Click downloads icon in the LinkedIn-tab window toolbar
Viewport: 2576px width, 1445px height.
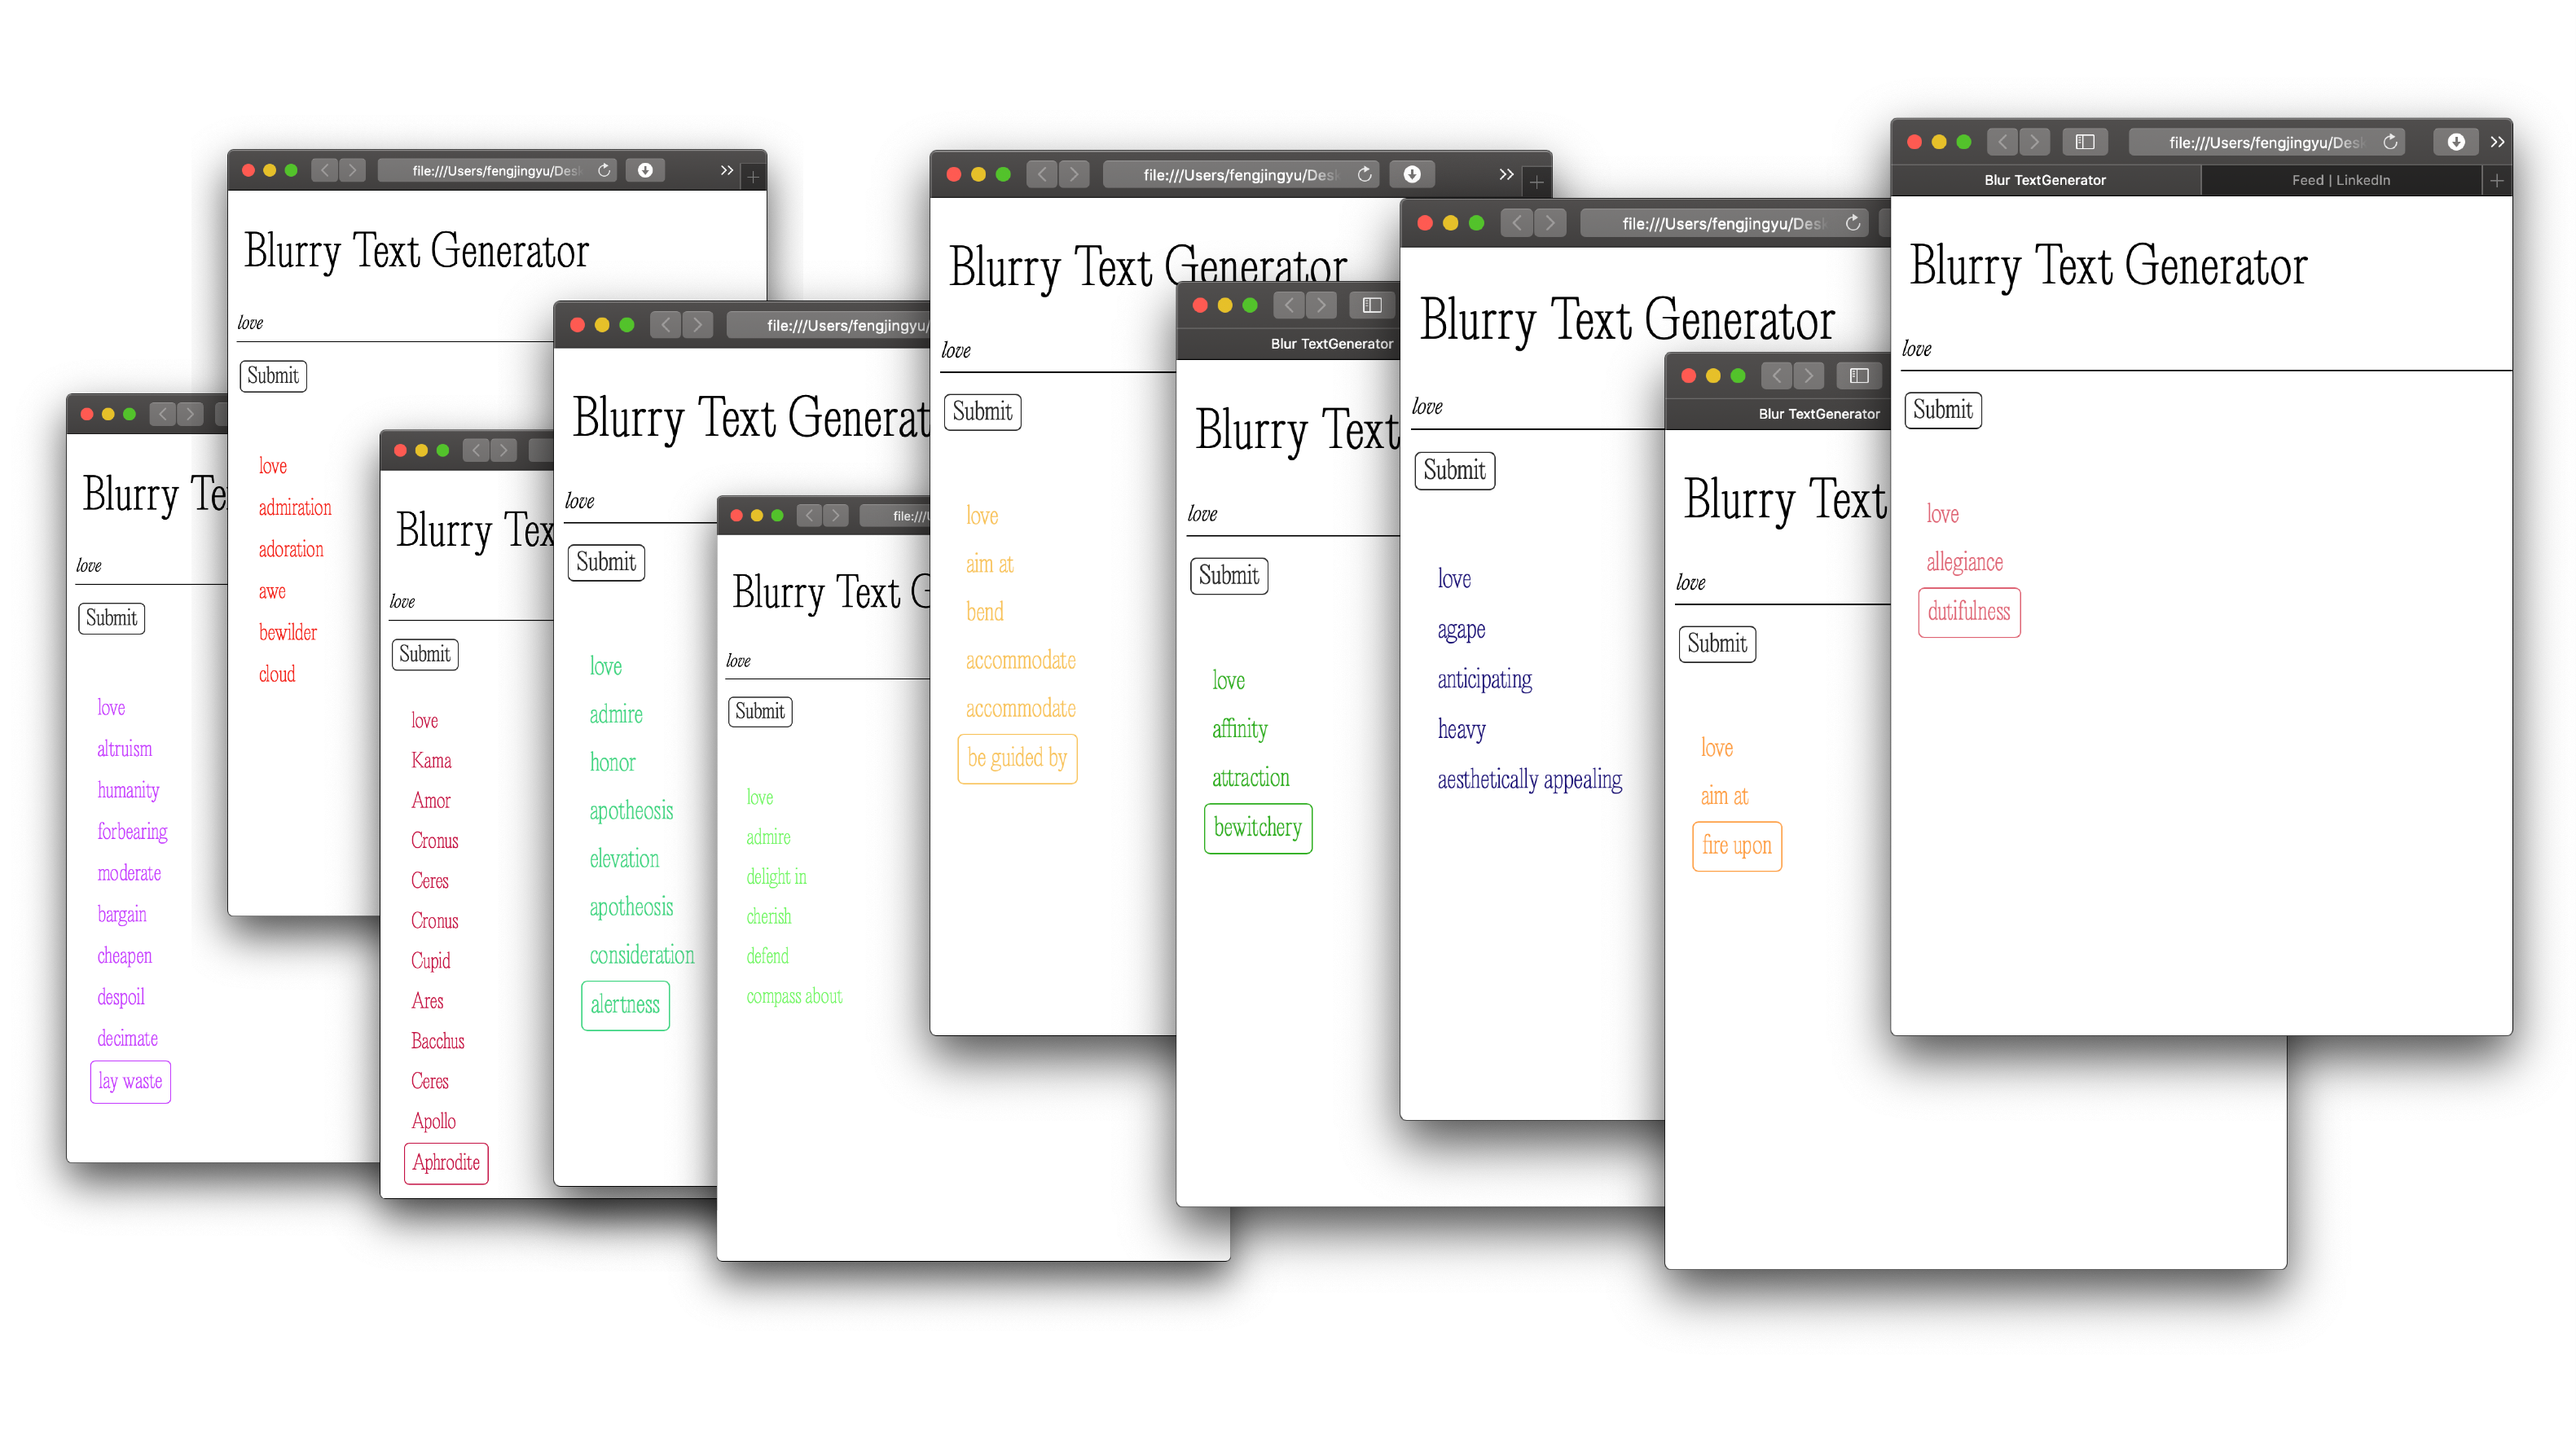coord(2455,142)
